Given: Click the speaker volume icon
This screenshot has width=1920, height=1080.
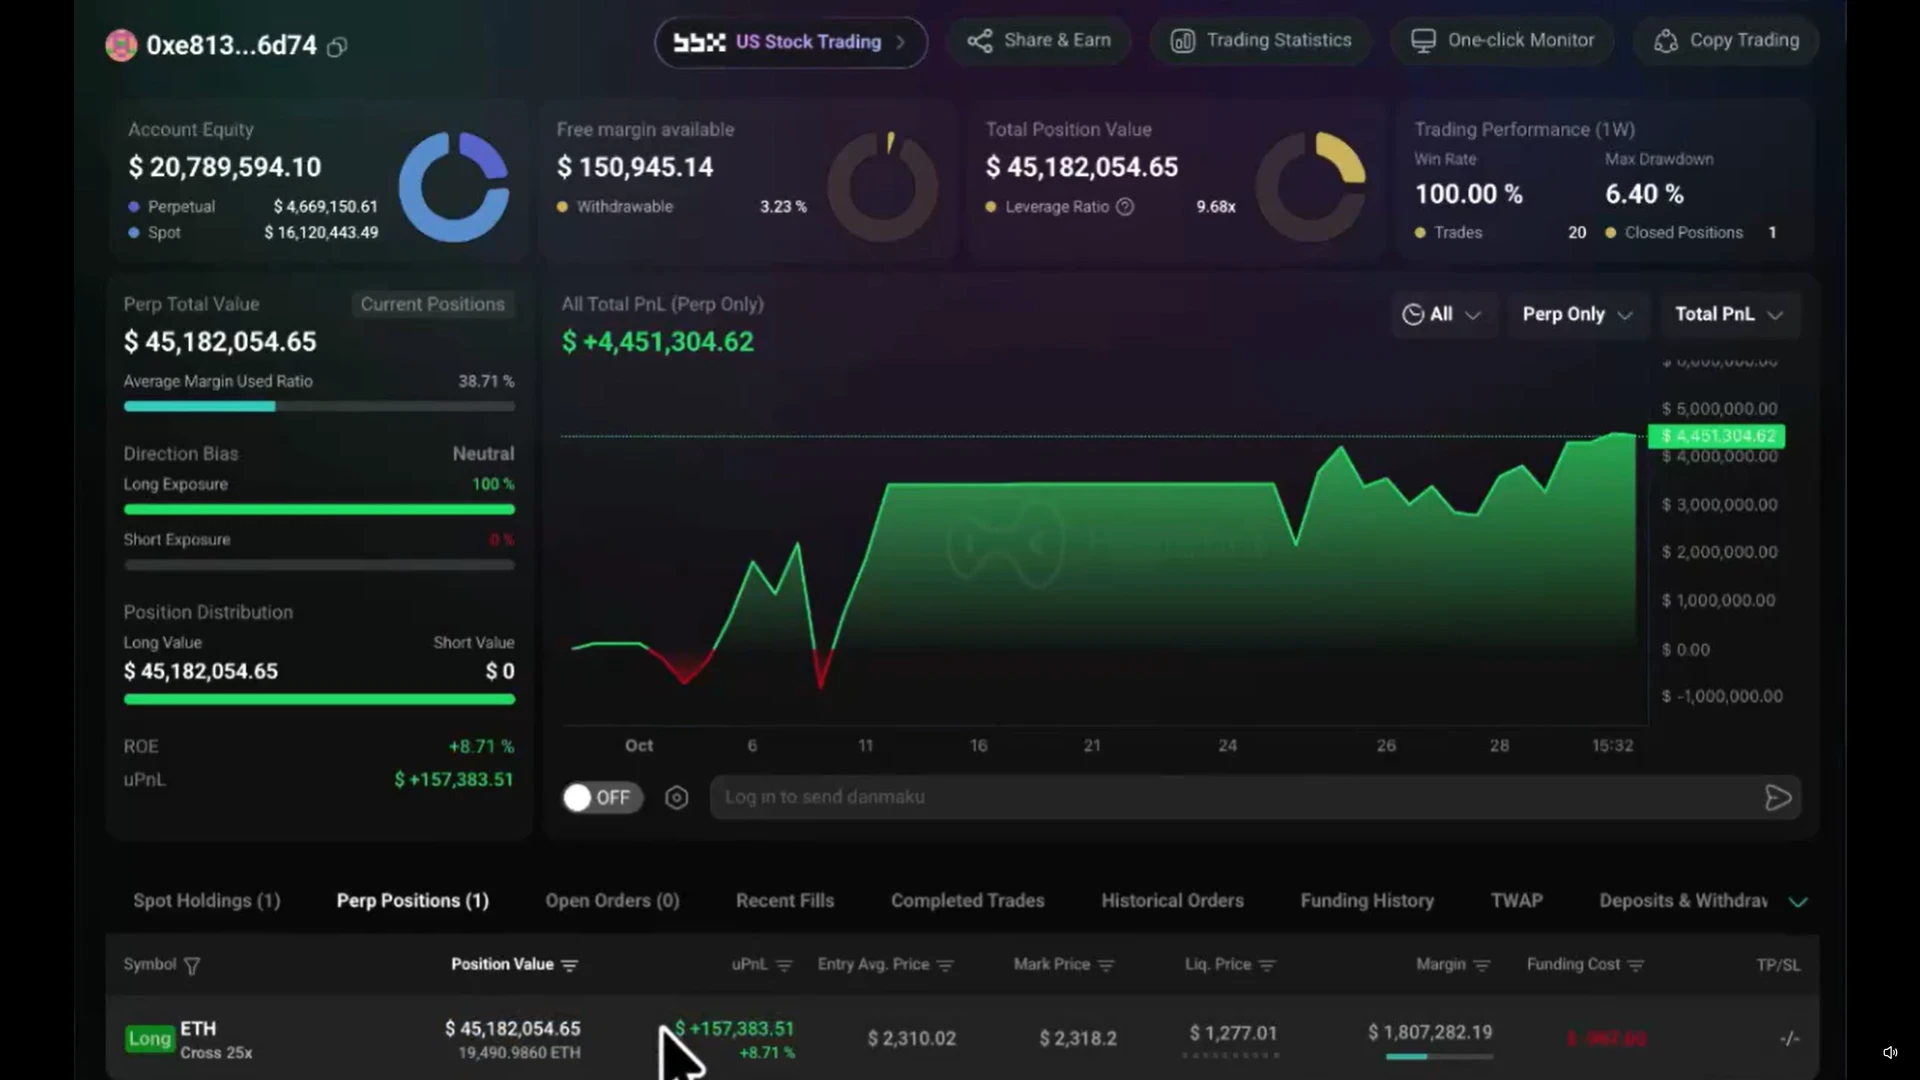Looking at the screenshot, I should pyautogui.click(x=1890, y=1052).
